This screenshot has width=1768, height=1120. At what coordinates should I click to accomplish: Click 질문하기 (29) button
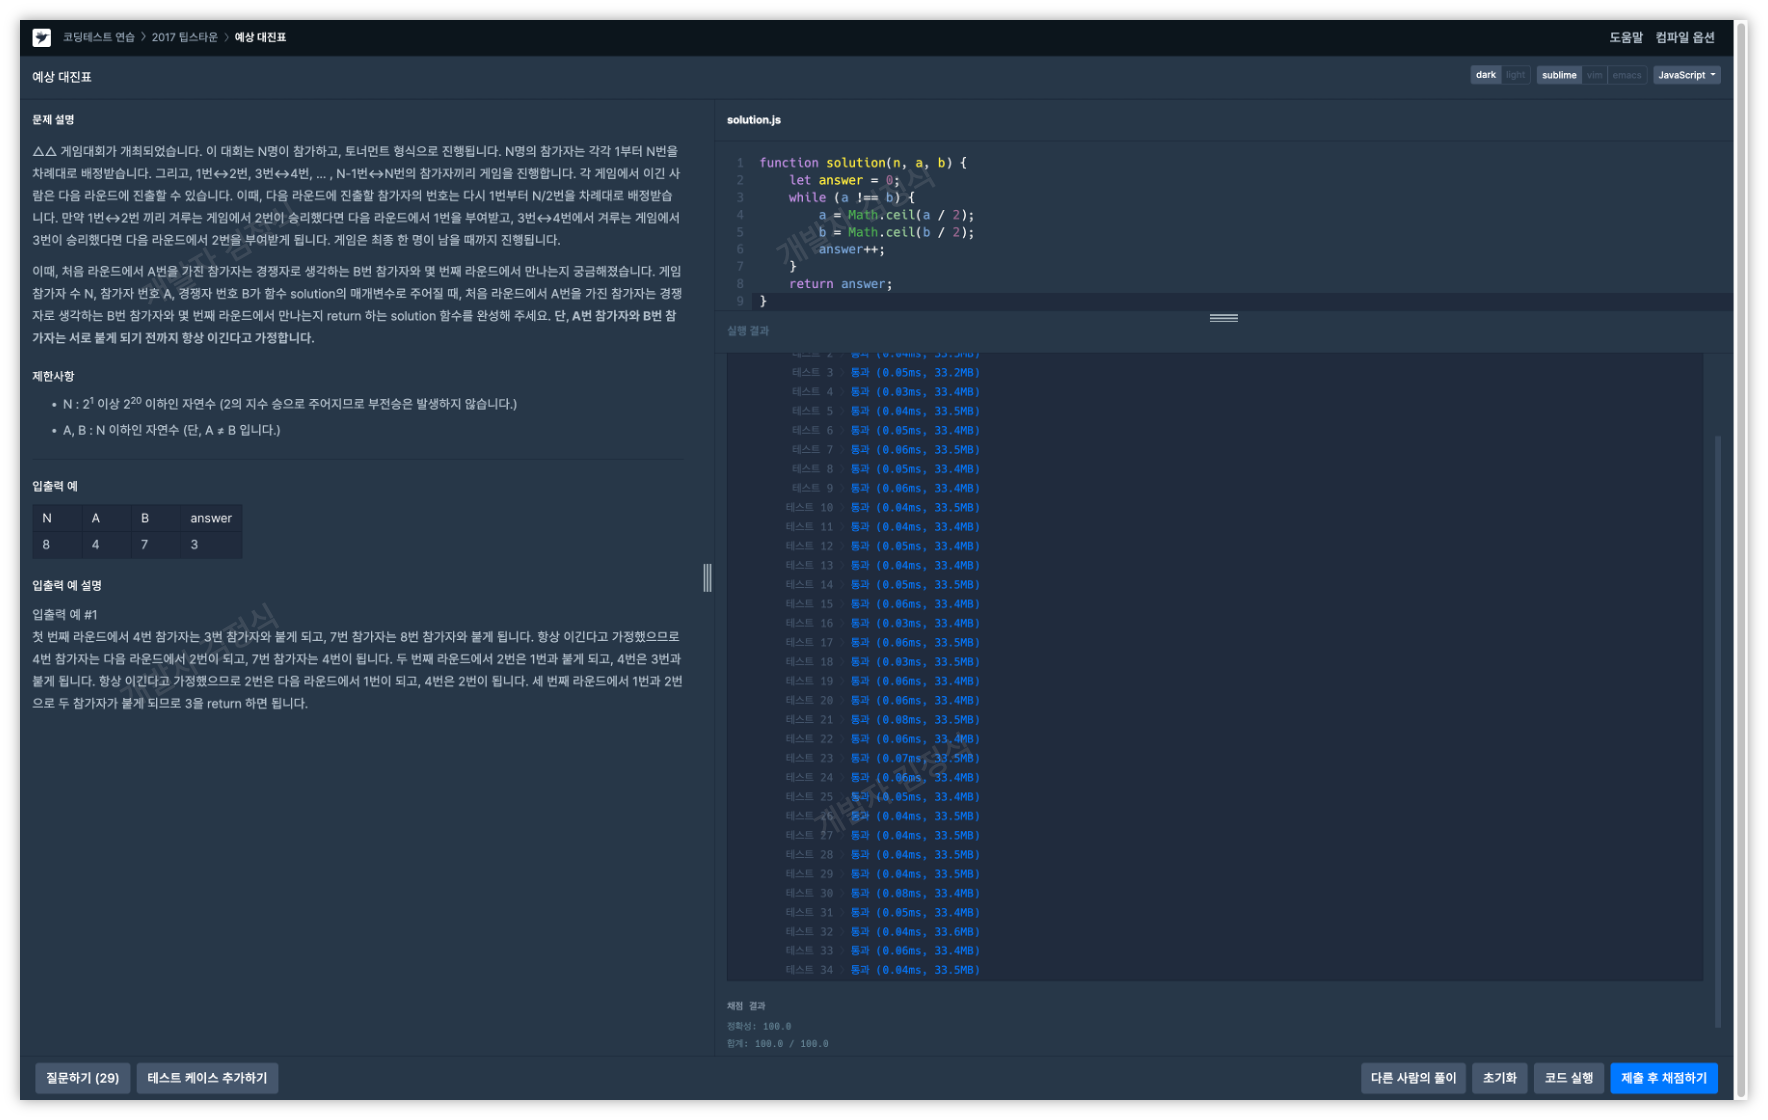coord(82,1078)
